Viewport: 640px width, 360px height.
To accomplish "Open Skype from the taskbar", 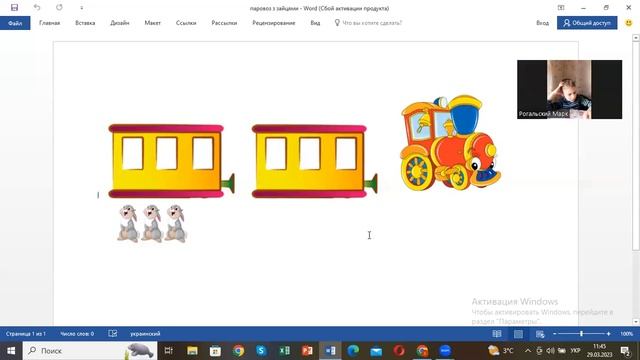I will tap(261, 351).
